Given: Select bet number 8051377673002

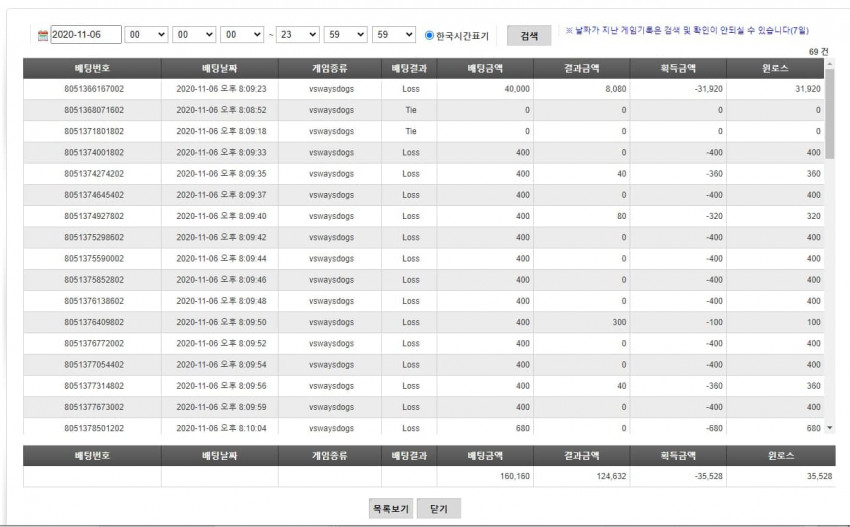Looking at the screenshot, I should tap(94, 407).
